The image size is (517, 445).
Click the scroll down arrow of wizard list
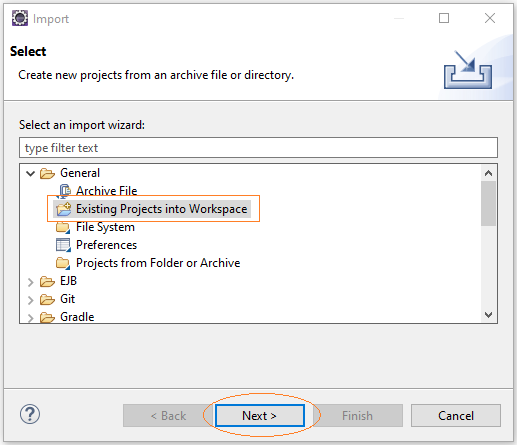pos(489,315)
